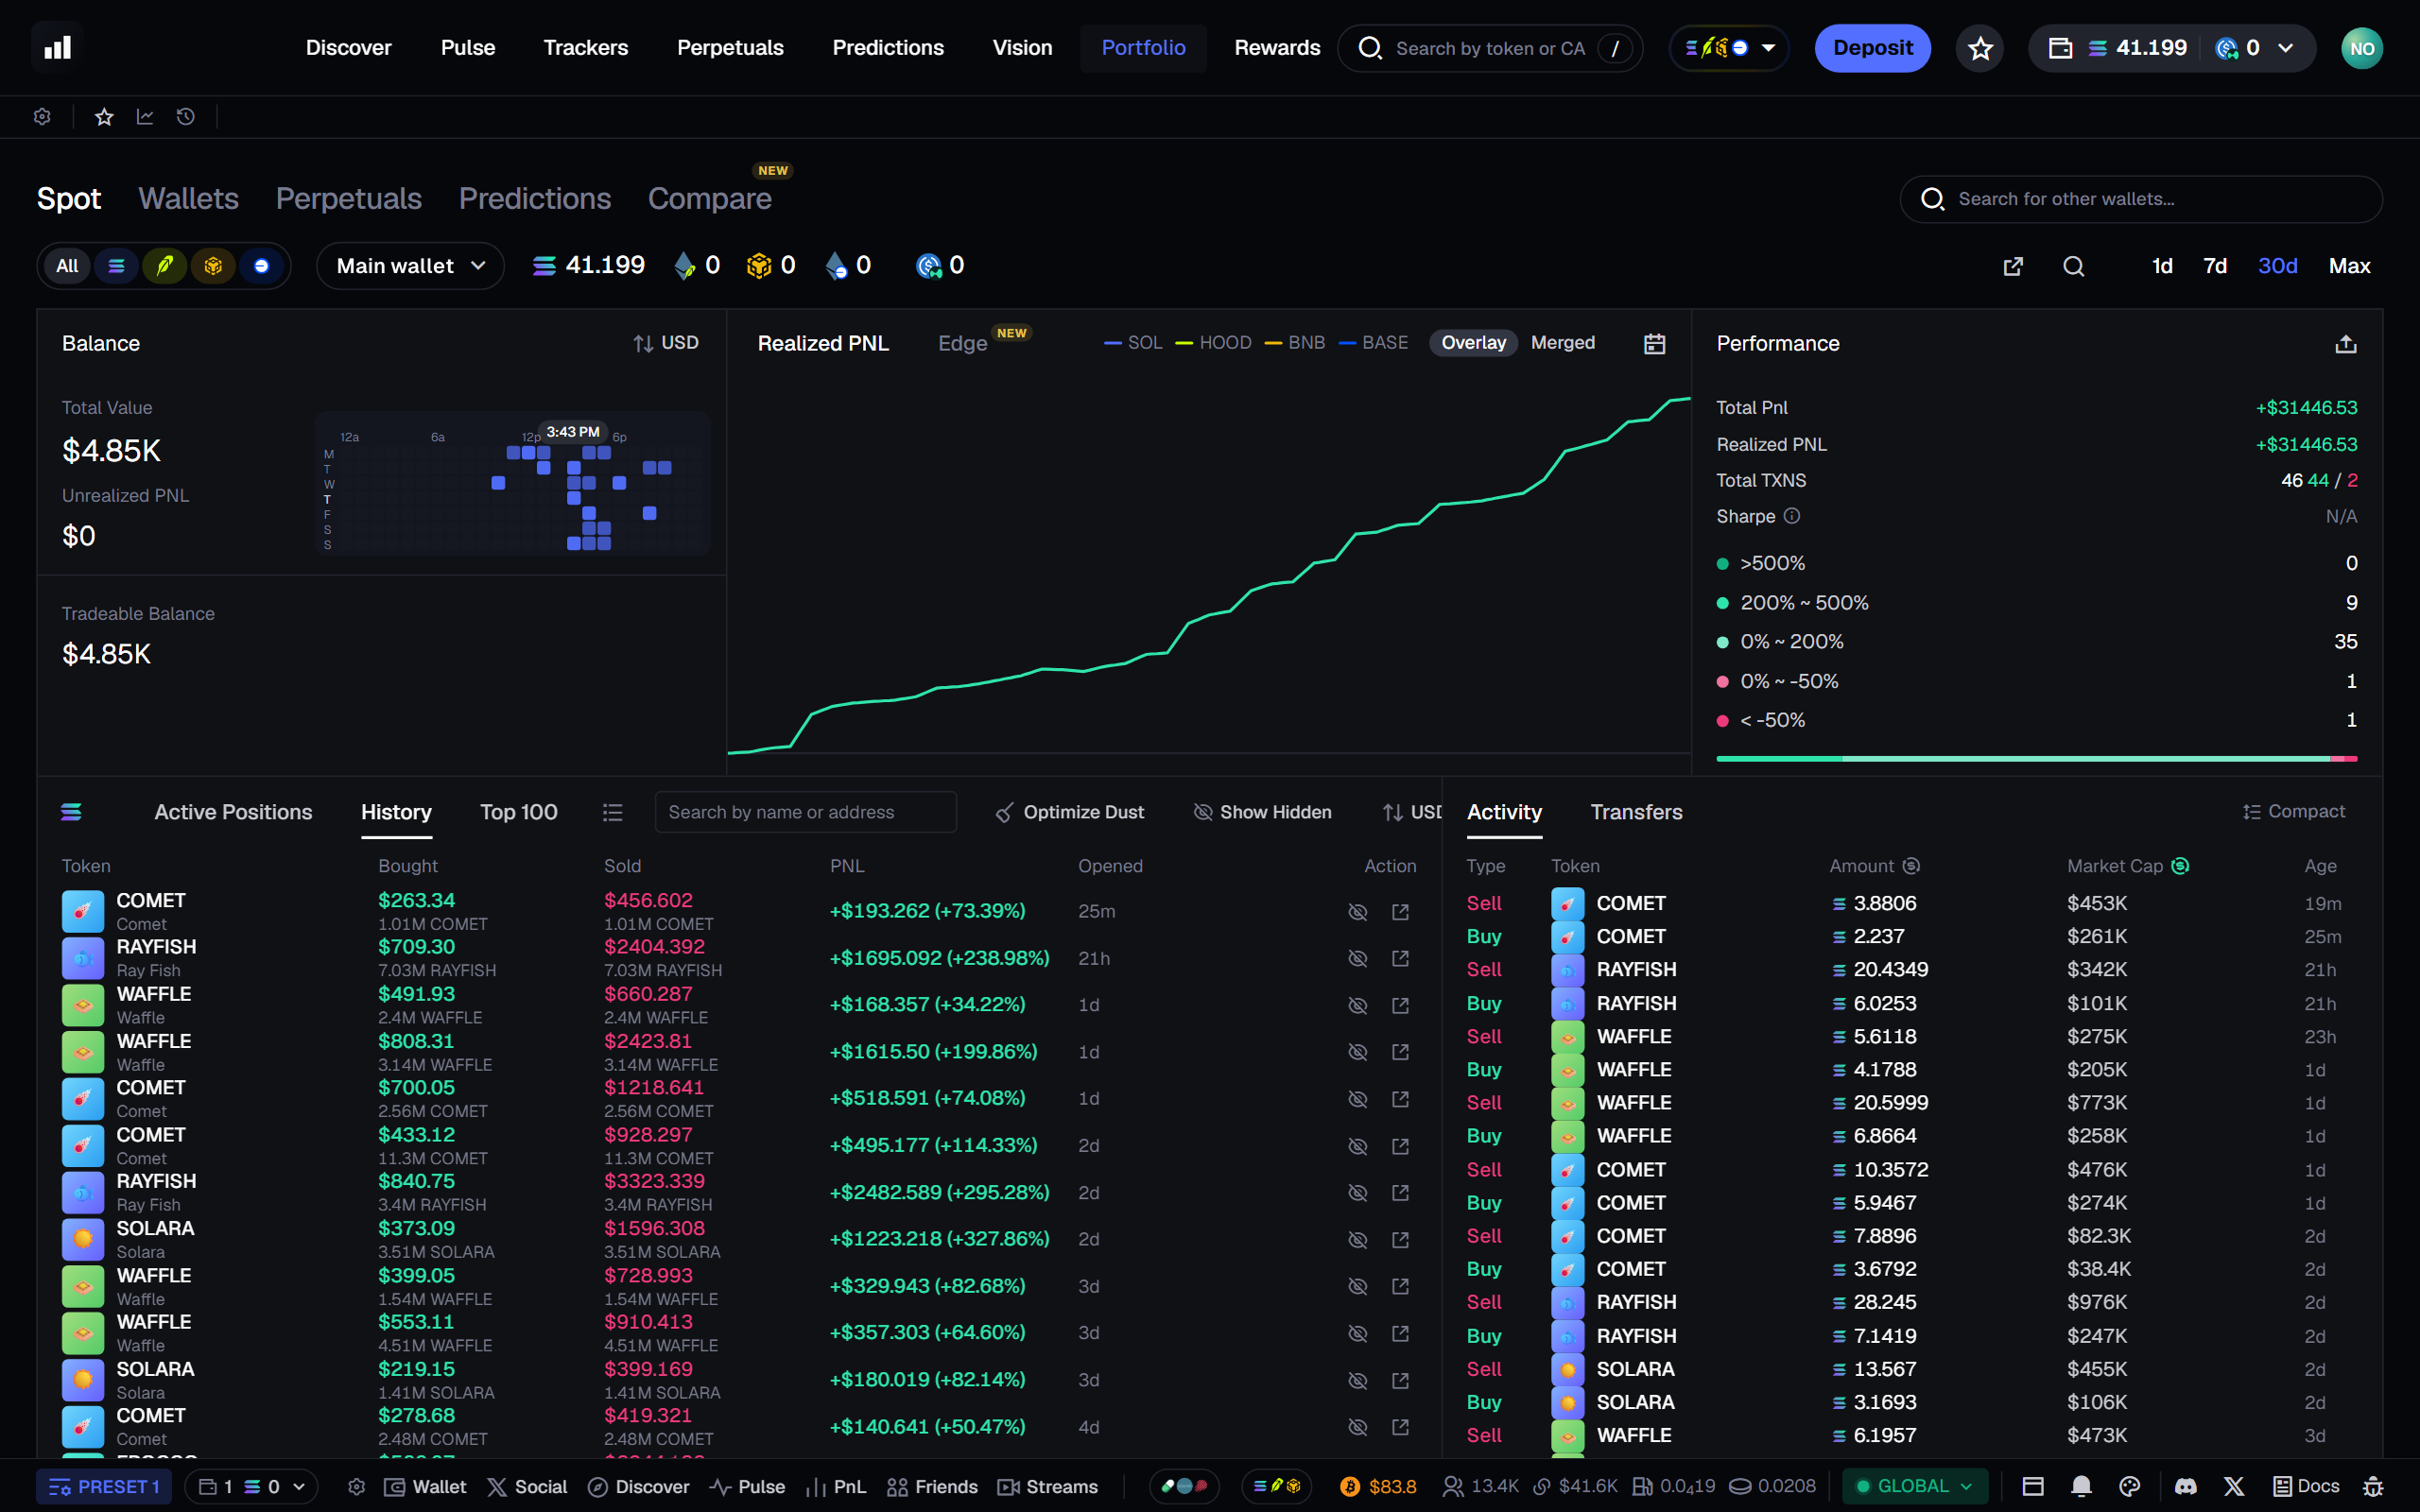Image resolution: width=2420 pixels, height=1512 pixels.
Task: Open the Perpetuals navigation menu item
Action: (730, 48)
